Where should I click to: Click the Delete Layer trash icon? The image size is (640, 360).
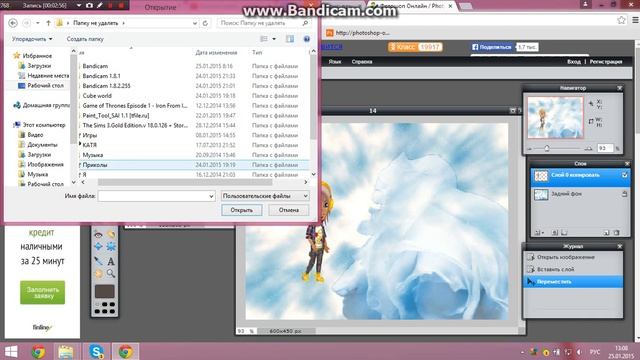616,233
